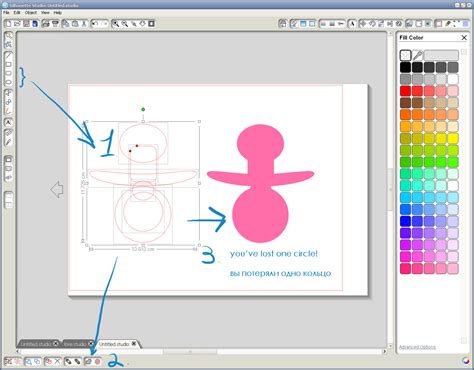Choose the orange color swatch
This screenshot has height=370, width=474.
405,115
